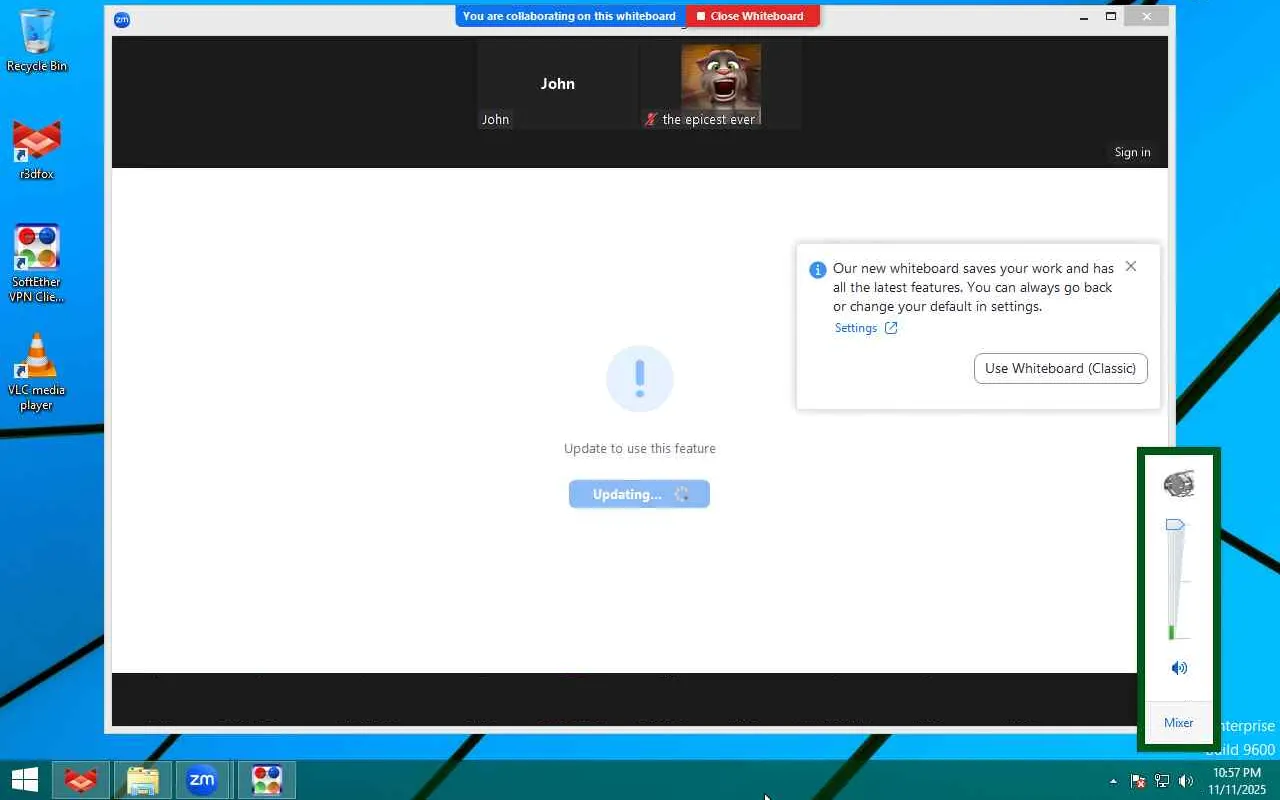Click 'You are collaborating on this whiteboard' banner

pyautogui.click(x=570, y=16)
